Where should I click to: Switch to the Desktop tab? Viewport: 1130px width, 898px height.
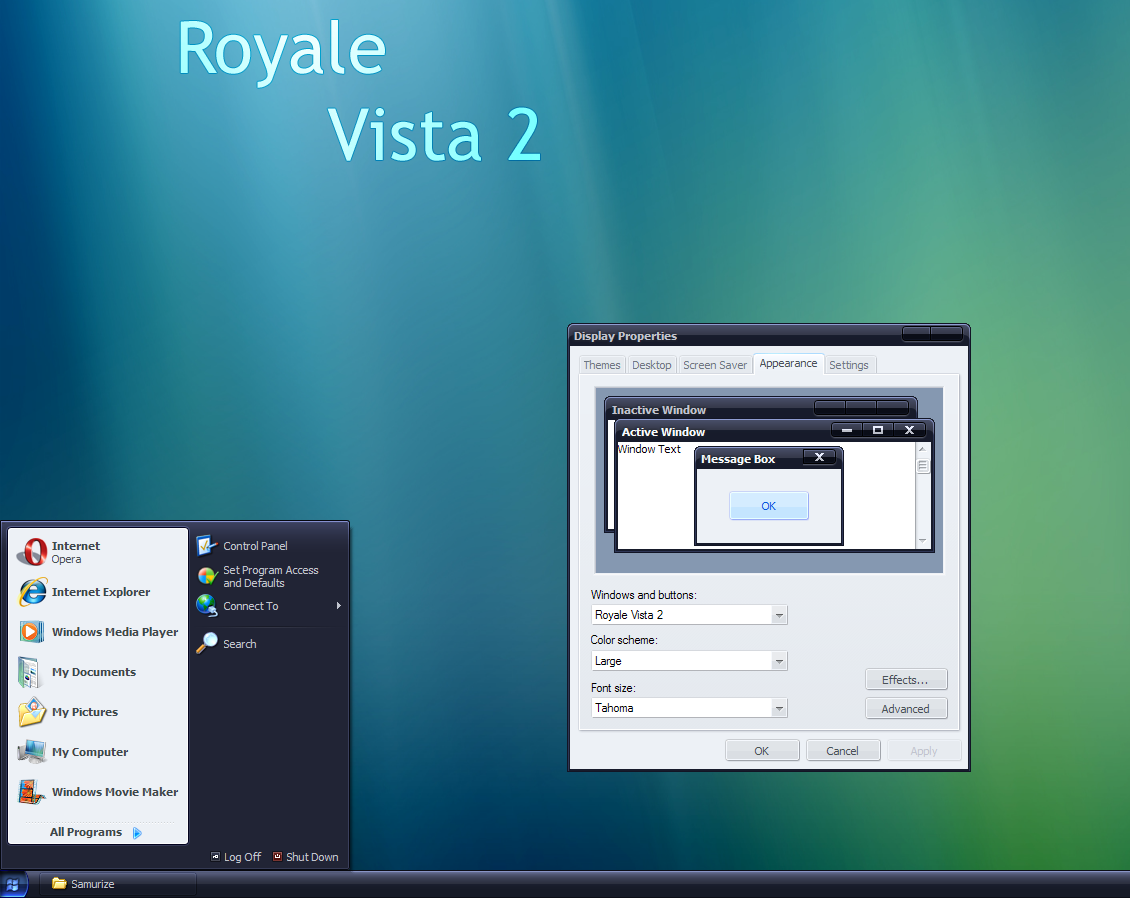[x=651, y=364]
